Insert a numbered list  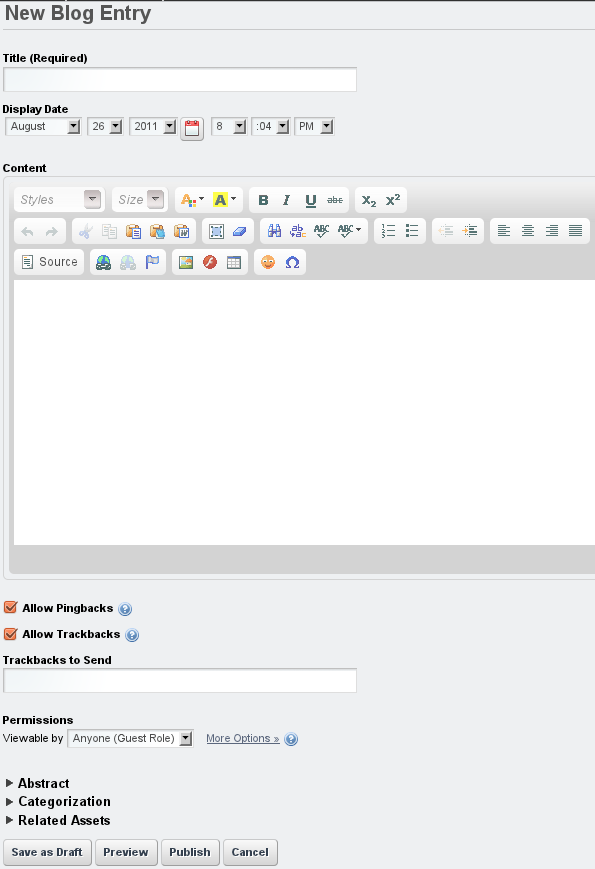[x=388, y=231]
